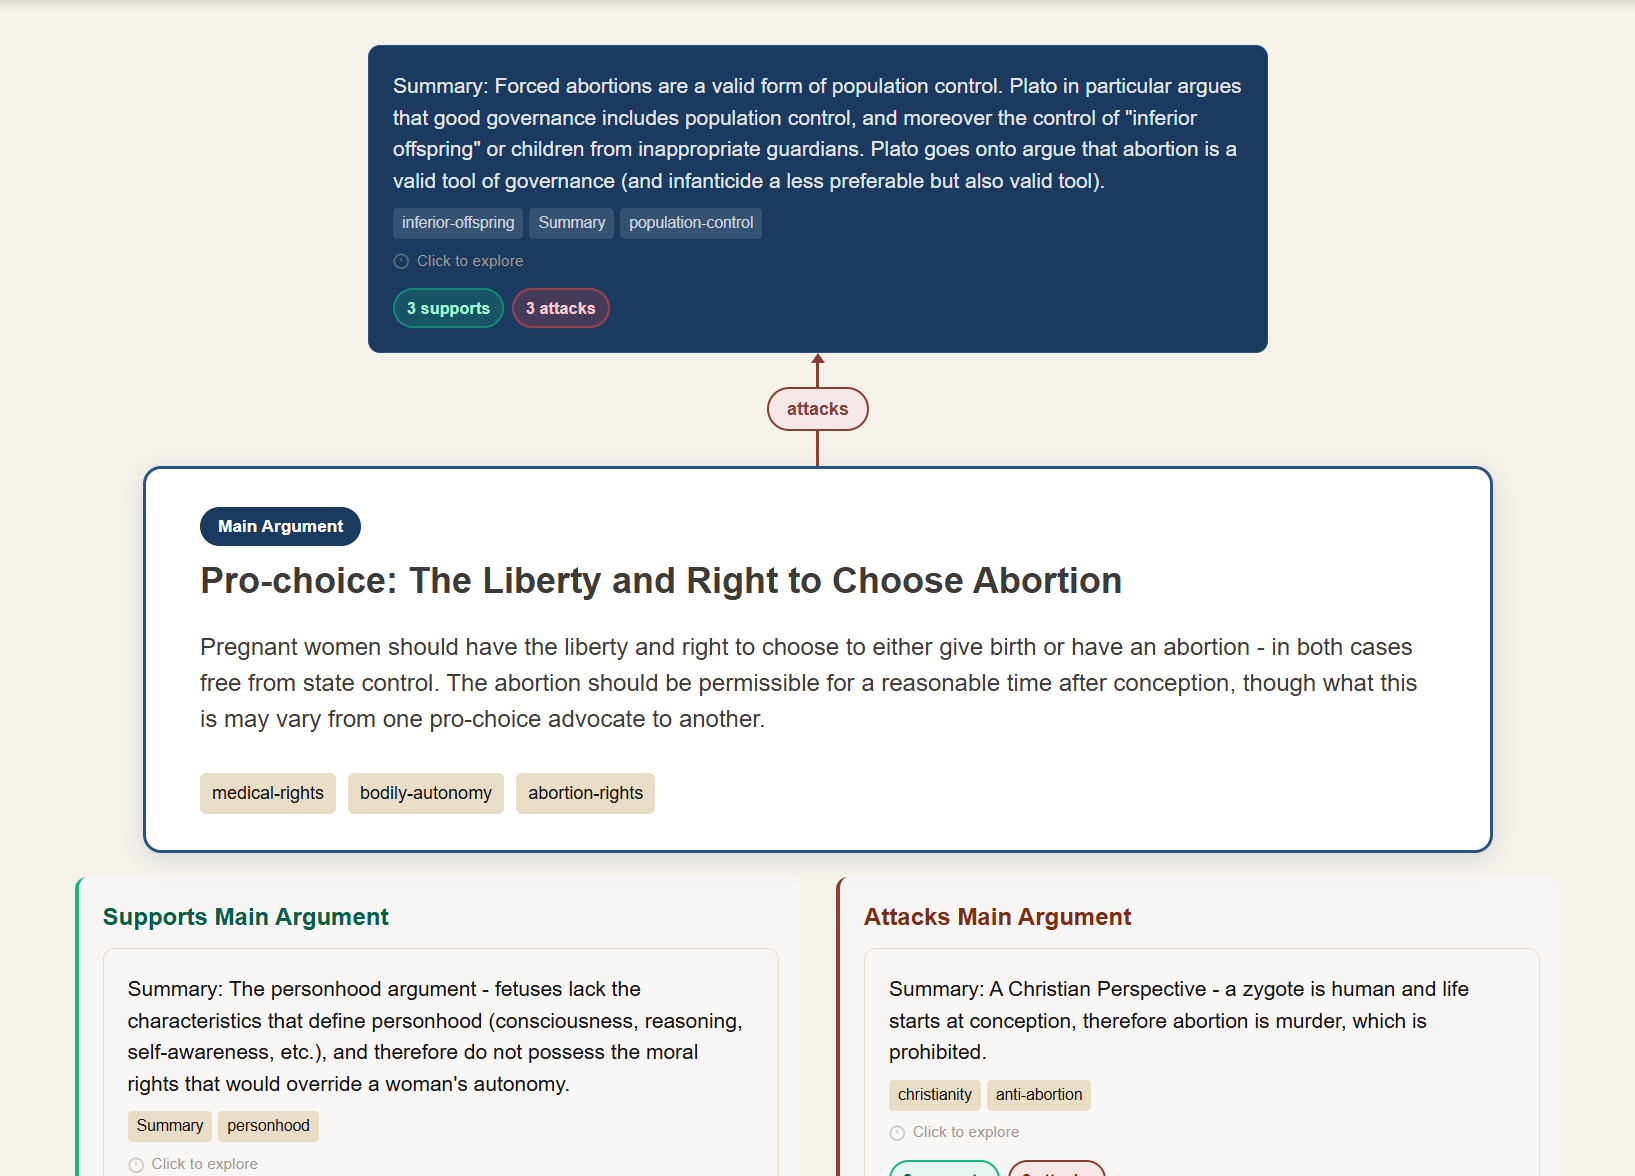Select the 'inferior-offspring' tag
The width and height of the screenshot is (1635, 1176).
pyautogui.click(x=457, y=223)
